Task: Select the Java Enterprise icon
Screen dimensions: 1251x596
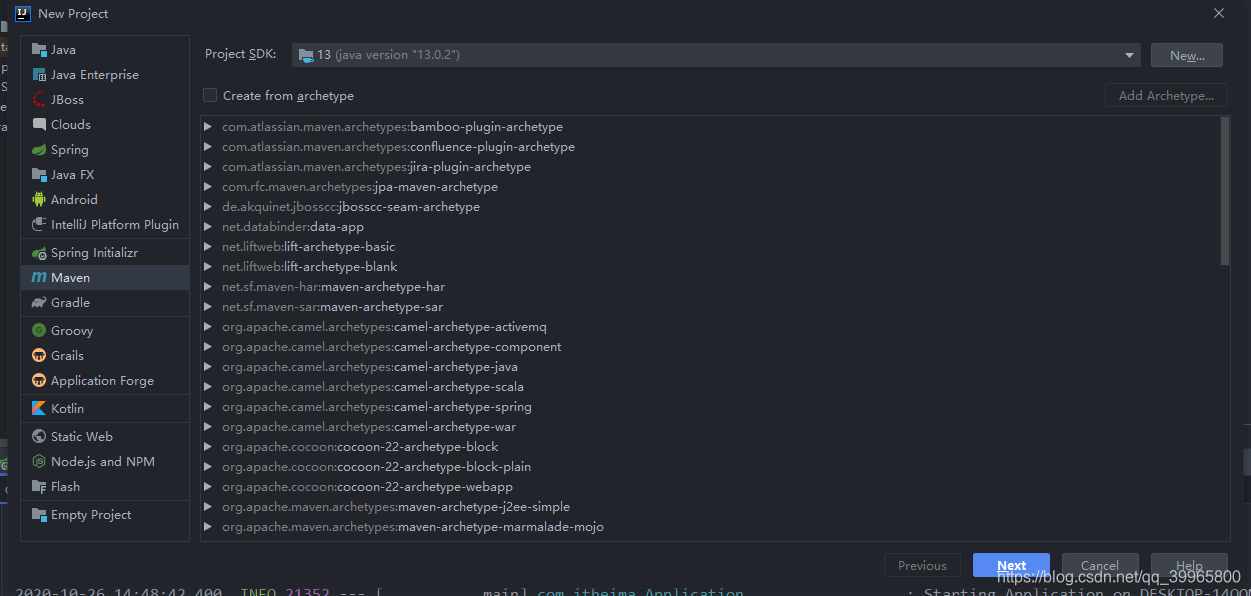Action: click(x=39, y=75)
